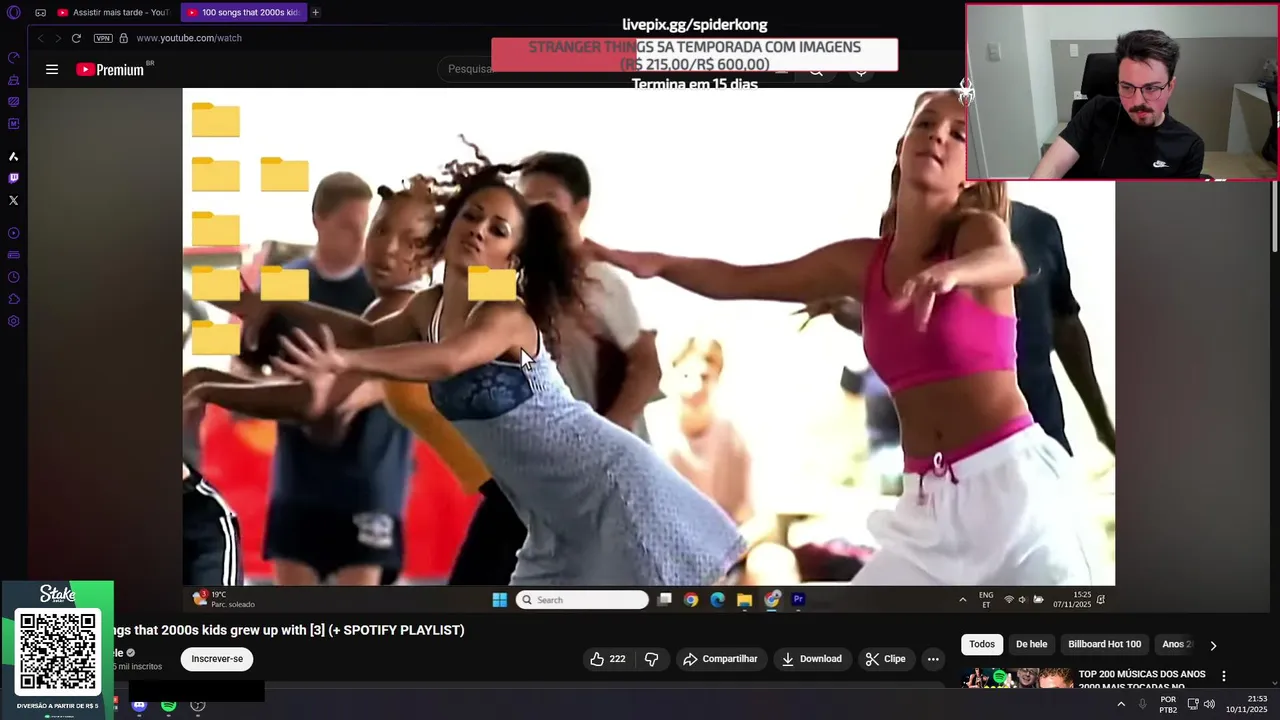This screenshot has width=1280, height=720.
Task: Click the taskbar Search box inside video
Action: tap(582, 600)
